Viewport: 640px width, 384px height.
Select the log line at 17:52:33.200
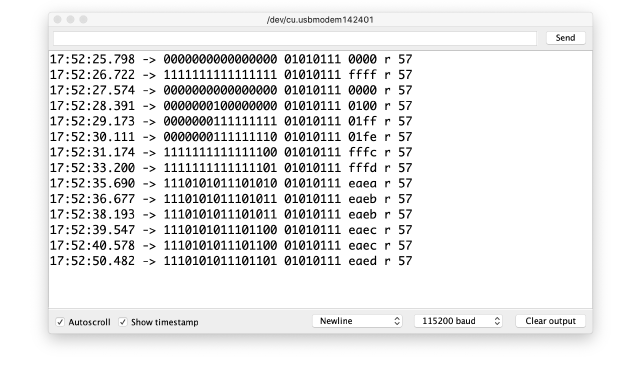pyautogui.click(x=231, y=168)
